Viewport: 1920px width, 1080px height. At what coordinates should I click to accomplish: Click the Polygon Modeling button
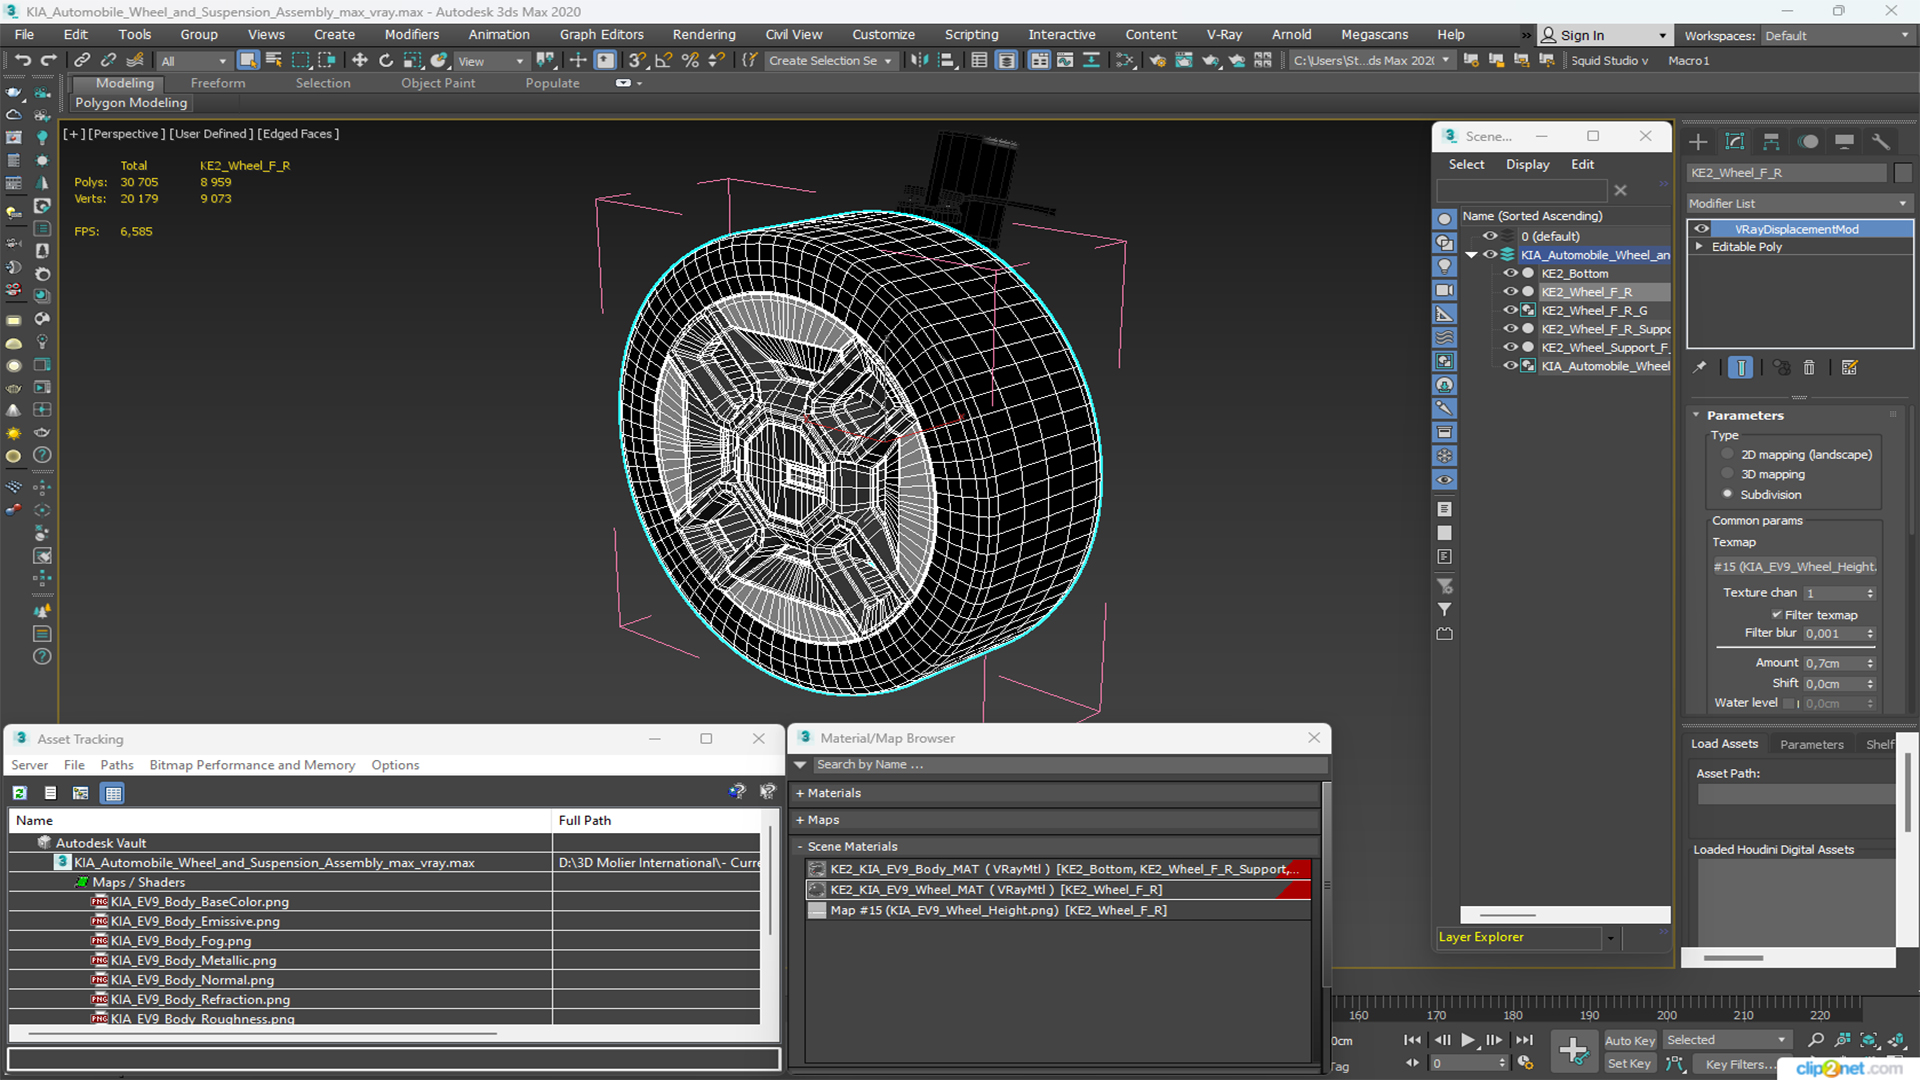click(131, 103)
